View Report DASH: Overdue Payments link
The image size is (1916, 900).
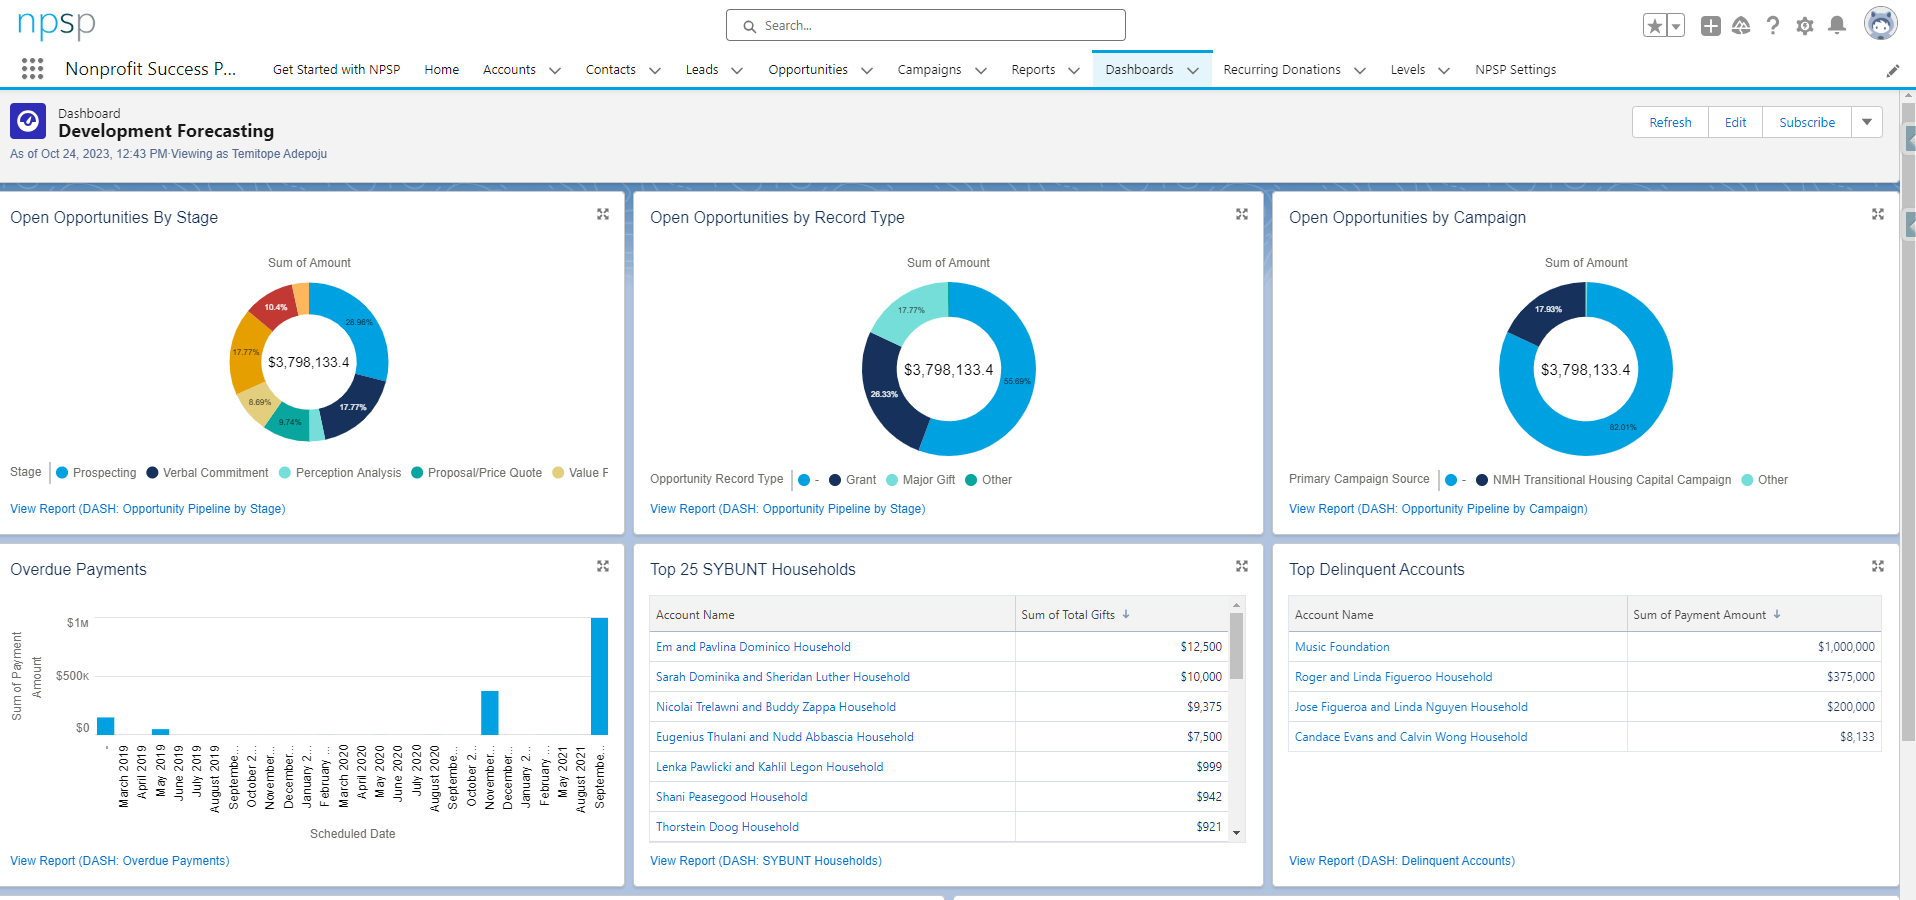(x=120, y=861)
